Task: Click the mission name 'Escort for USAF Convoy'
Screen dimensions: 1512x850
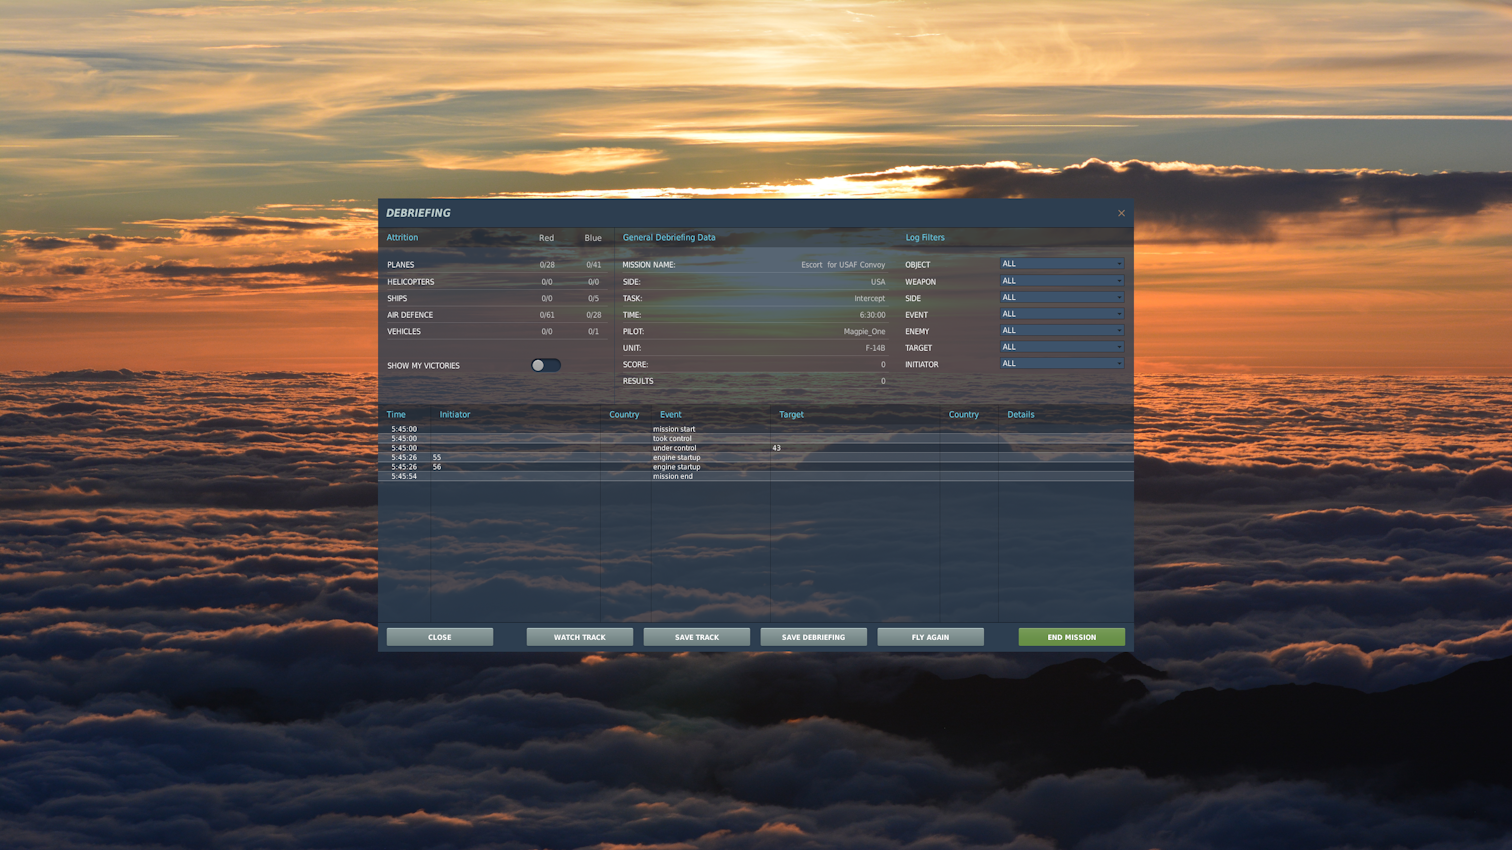Action: click(843, 265)
